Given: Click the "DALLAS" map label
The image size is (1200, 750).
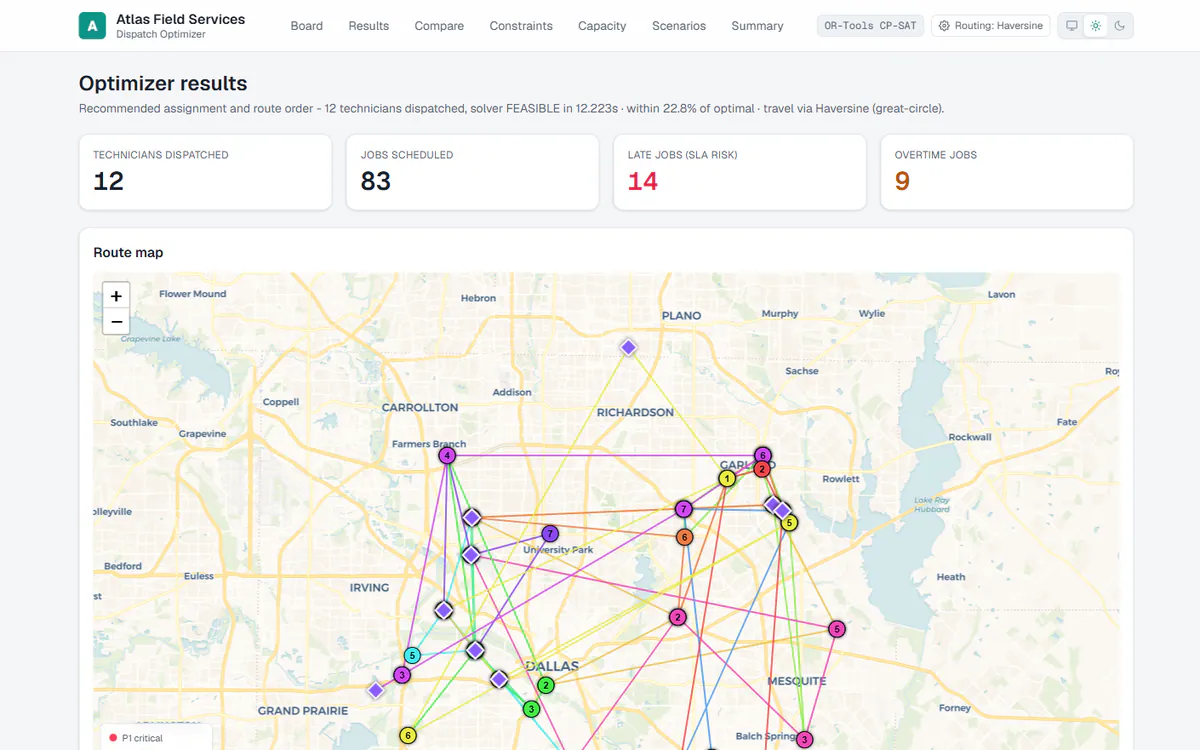Looking at the screenshot, I should coord(552,666).
